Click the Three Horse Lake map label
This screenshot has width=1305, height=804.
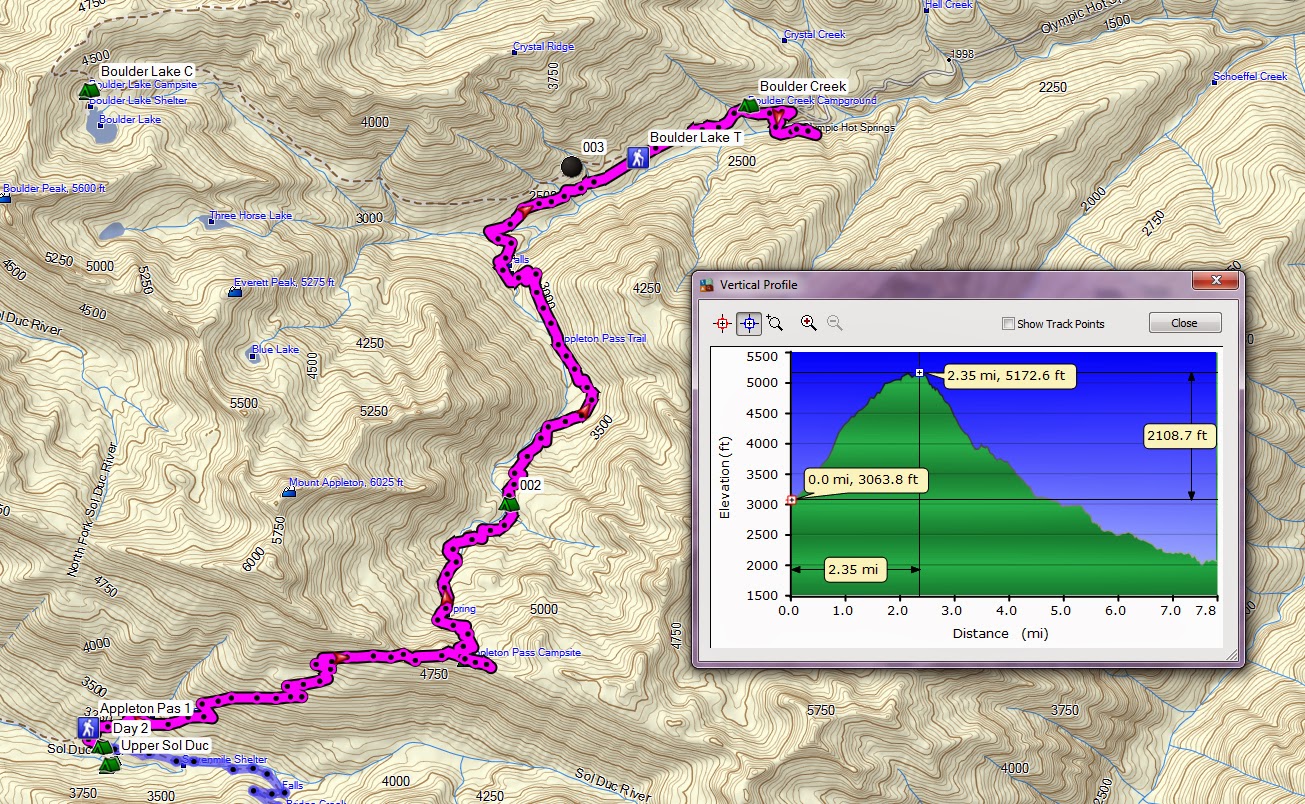point(251,216)
